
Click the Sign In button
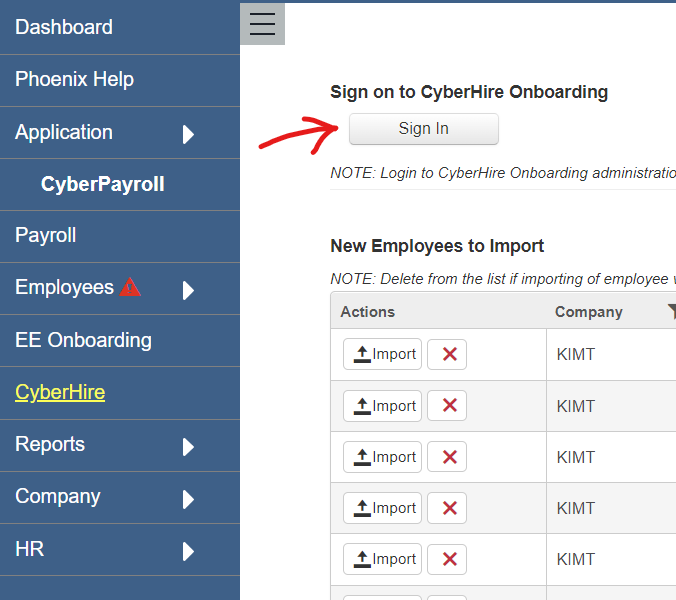pos(424,129)
